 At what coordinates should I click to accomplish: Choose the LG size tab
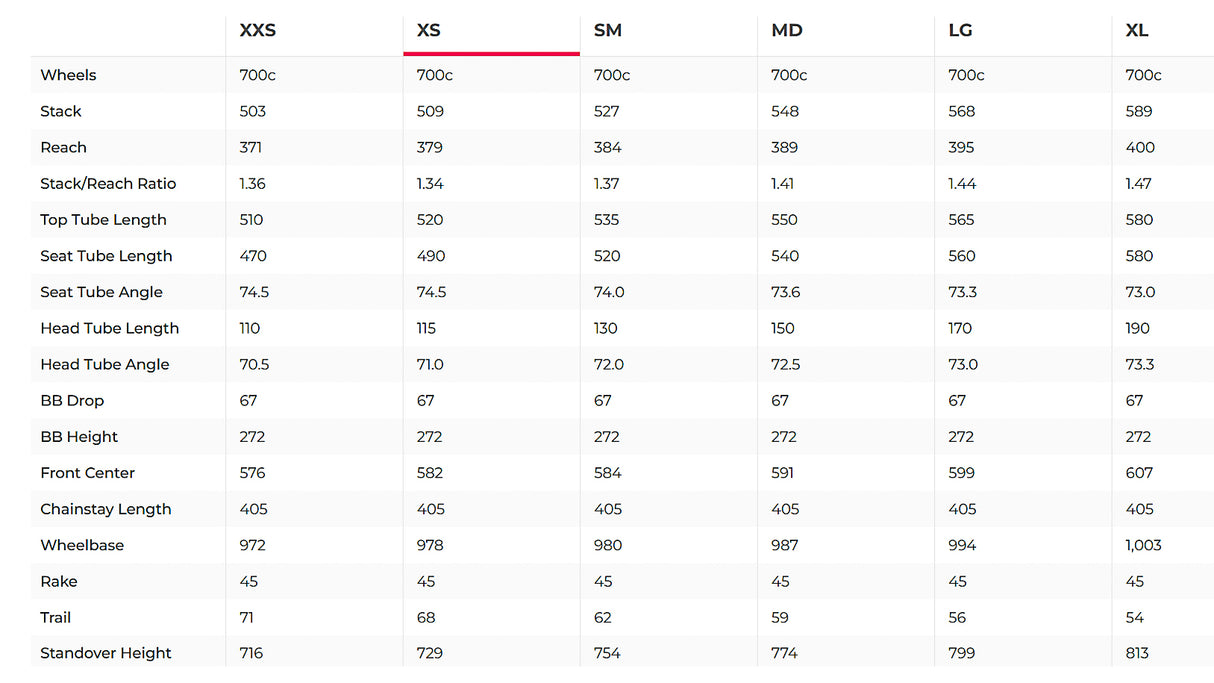tap(960, 30)
